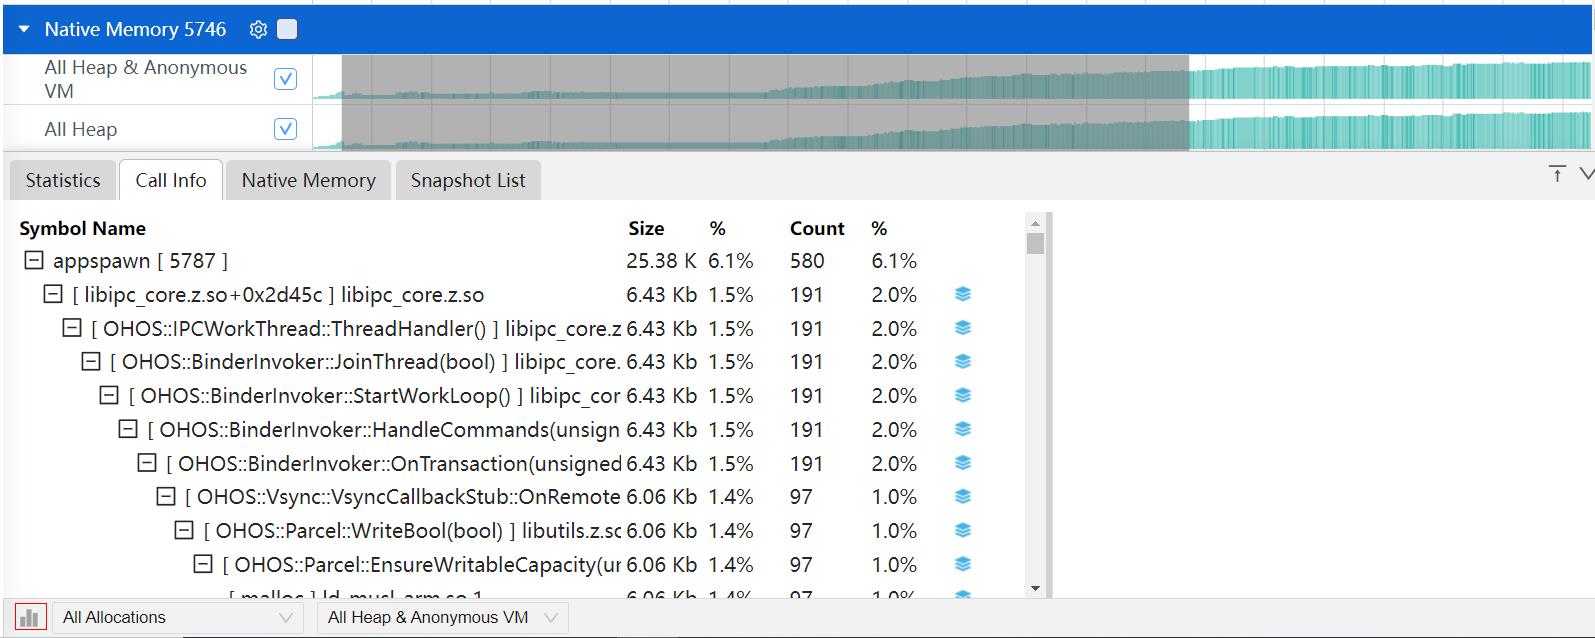Click stack icon on Parcel::WriteBool row
1595x638 pixels.
[x=962, y=530]
